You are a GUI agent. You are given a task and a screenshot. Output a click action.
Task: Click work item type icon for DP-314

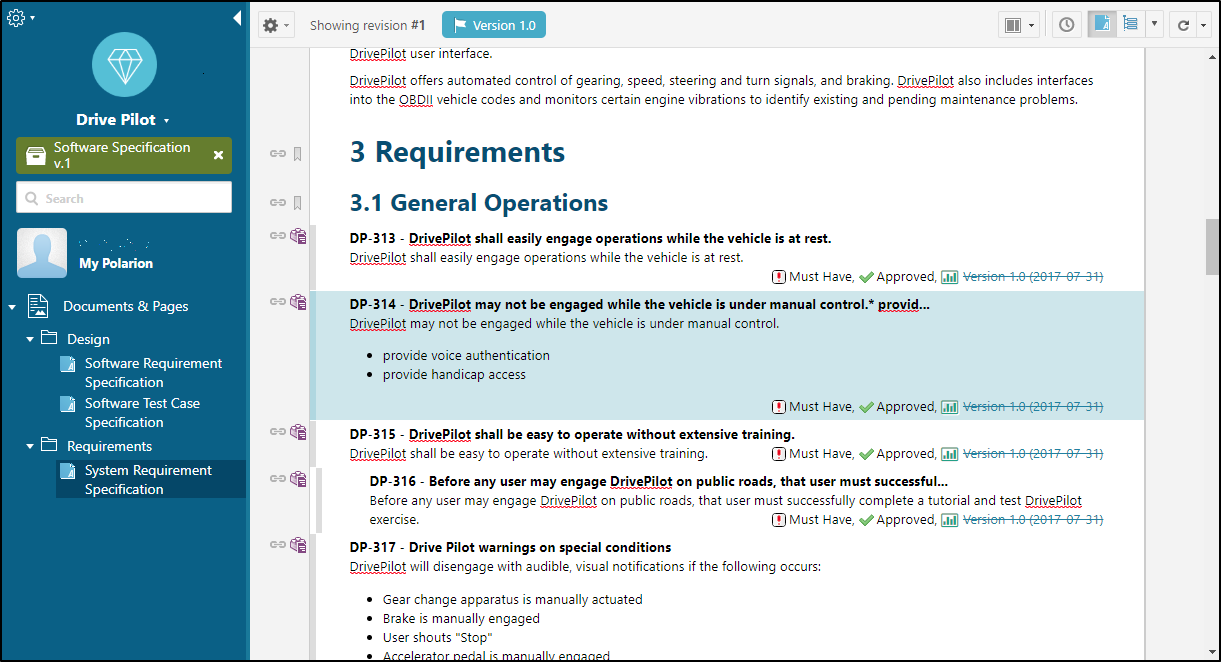[x=298, y=302]
